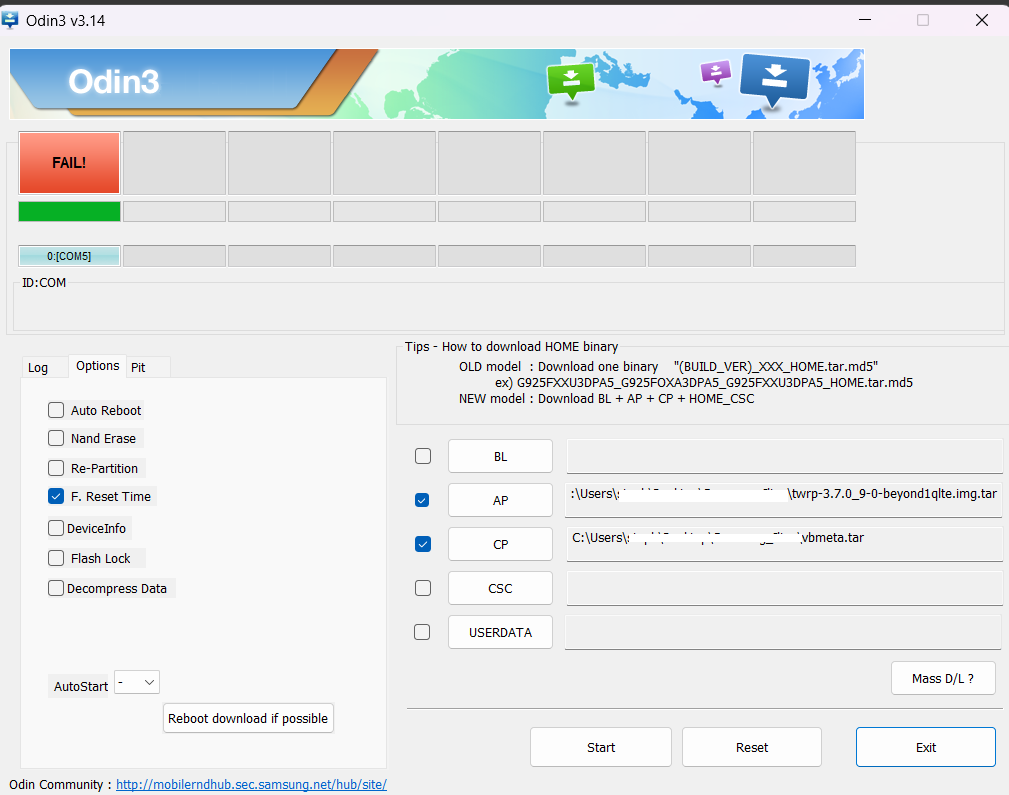Click the AP file path field
Screen dimensions: 1009x795
tap(784, 500)
